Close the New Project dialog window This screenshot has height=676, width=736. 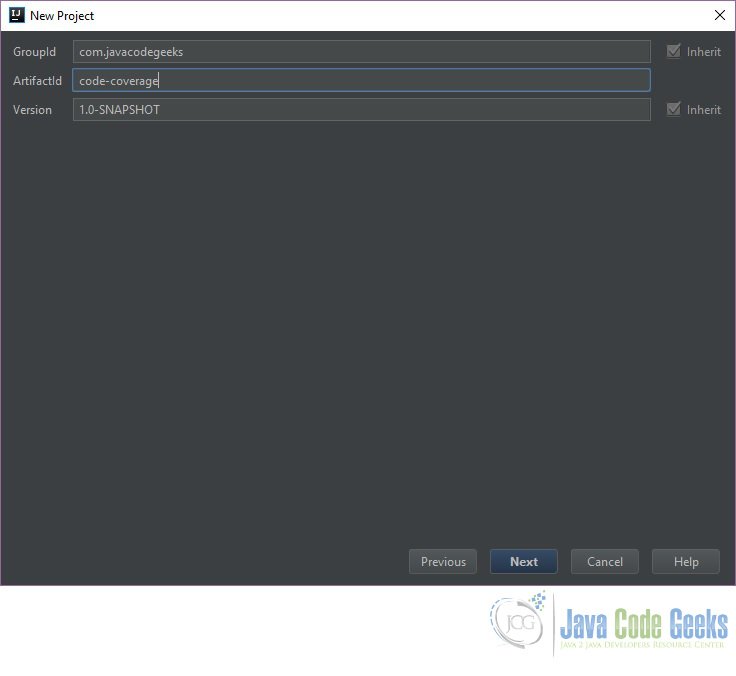(720, 15)
